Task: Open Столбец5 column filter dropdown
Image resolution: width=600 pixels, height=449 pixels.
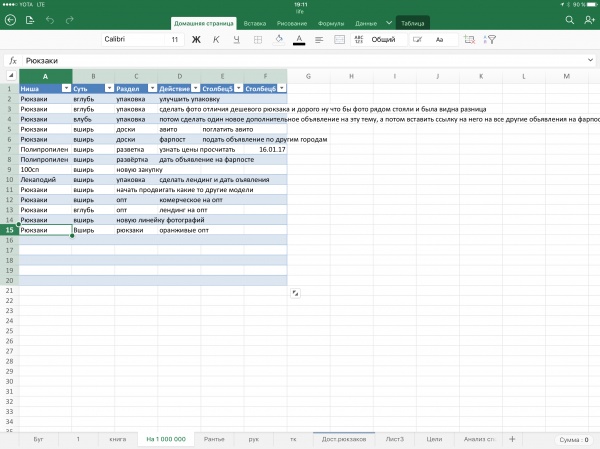Action: click(239, 88)
